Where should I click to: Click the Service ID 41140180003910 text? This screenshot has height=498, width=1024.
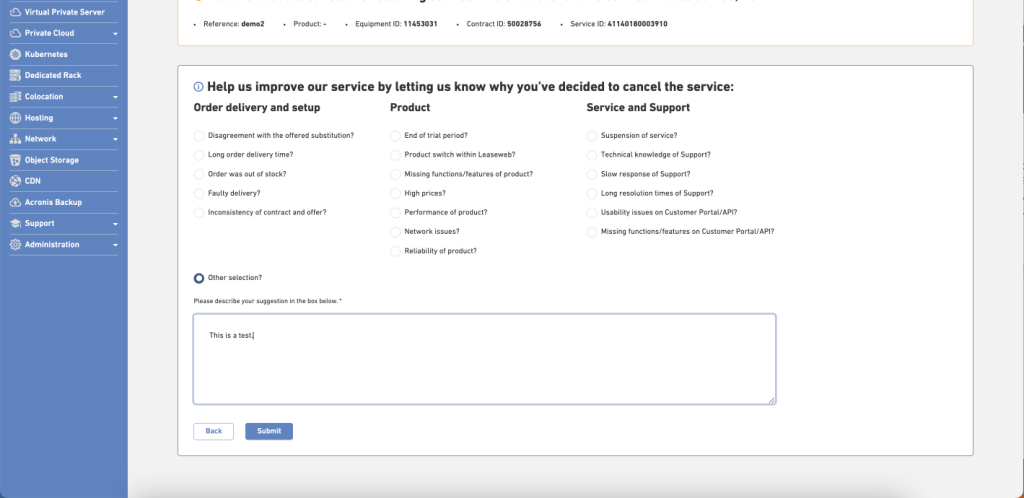point(618,24)
